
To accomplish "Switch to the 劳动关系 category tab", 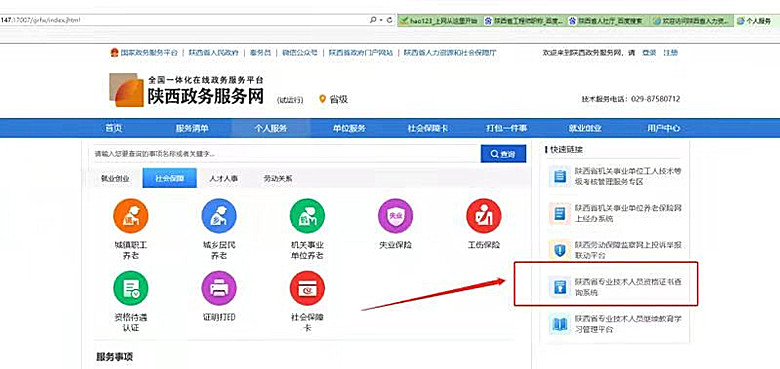I will [278, 178].
